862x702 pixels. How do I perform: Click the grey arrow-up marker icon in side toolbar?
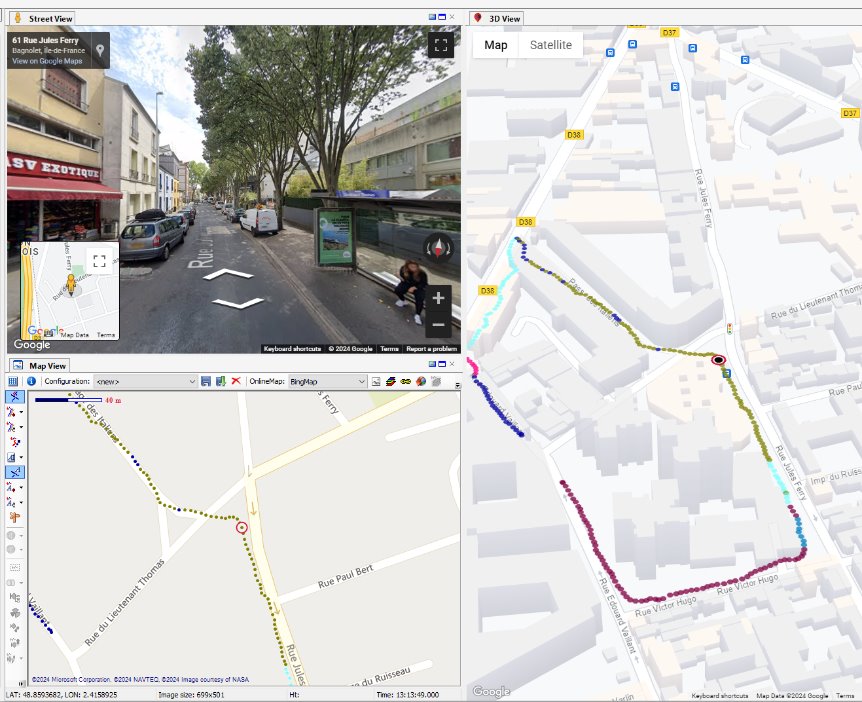[x=14, y=642]
